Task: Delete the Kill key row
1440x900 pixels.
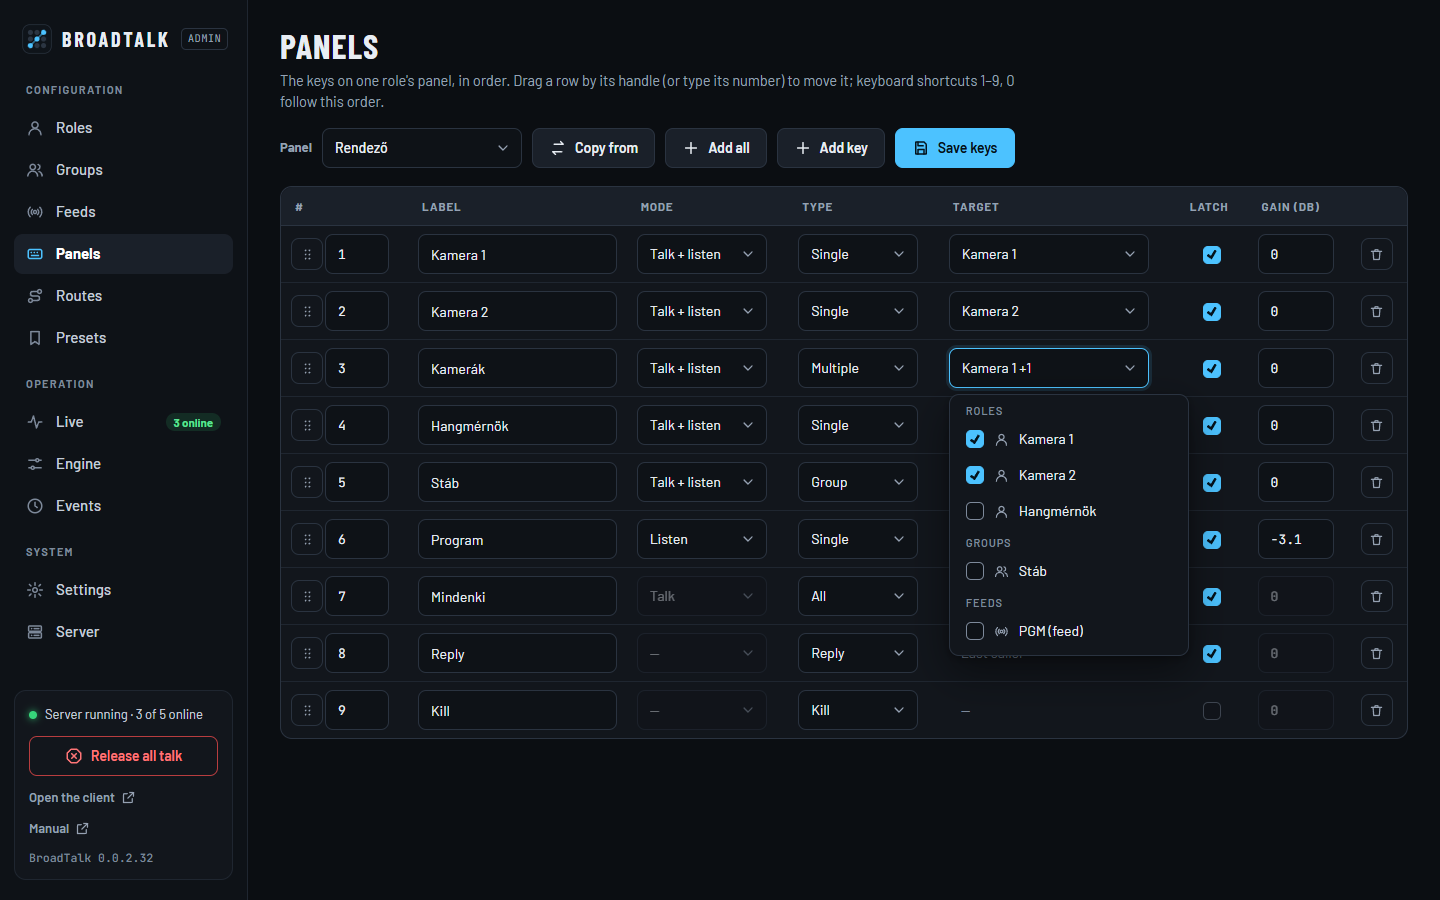Action: [1376, 710]
